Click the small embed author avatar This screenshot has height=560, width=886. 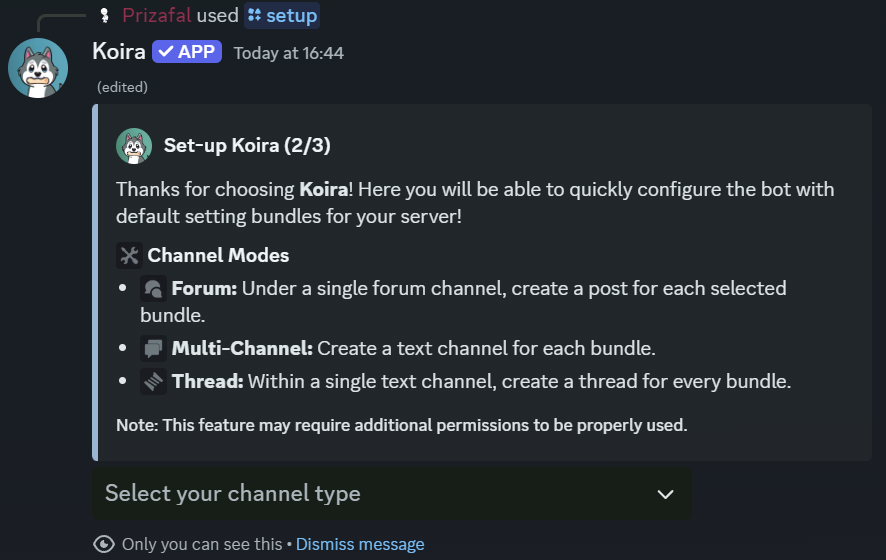(134, 146)
